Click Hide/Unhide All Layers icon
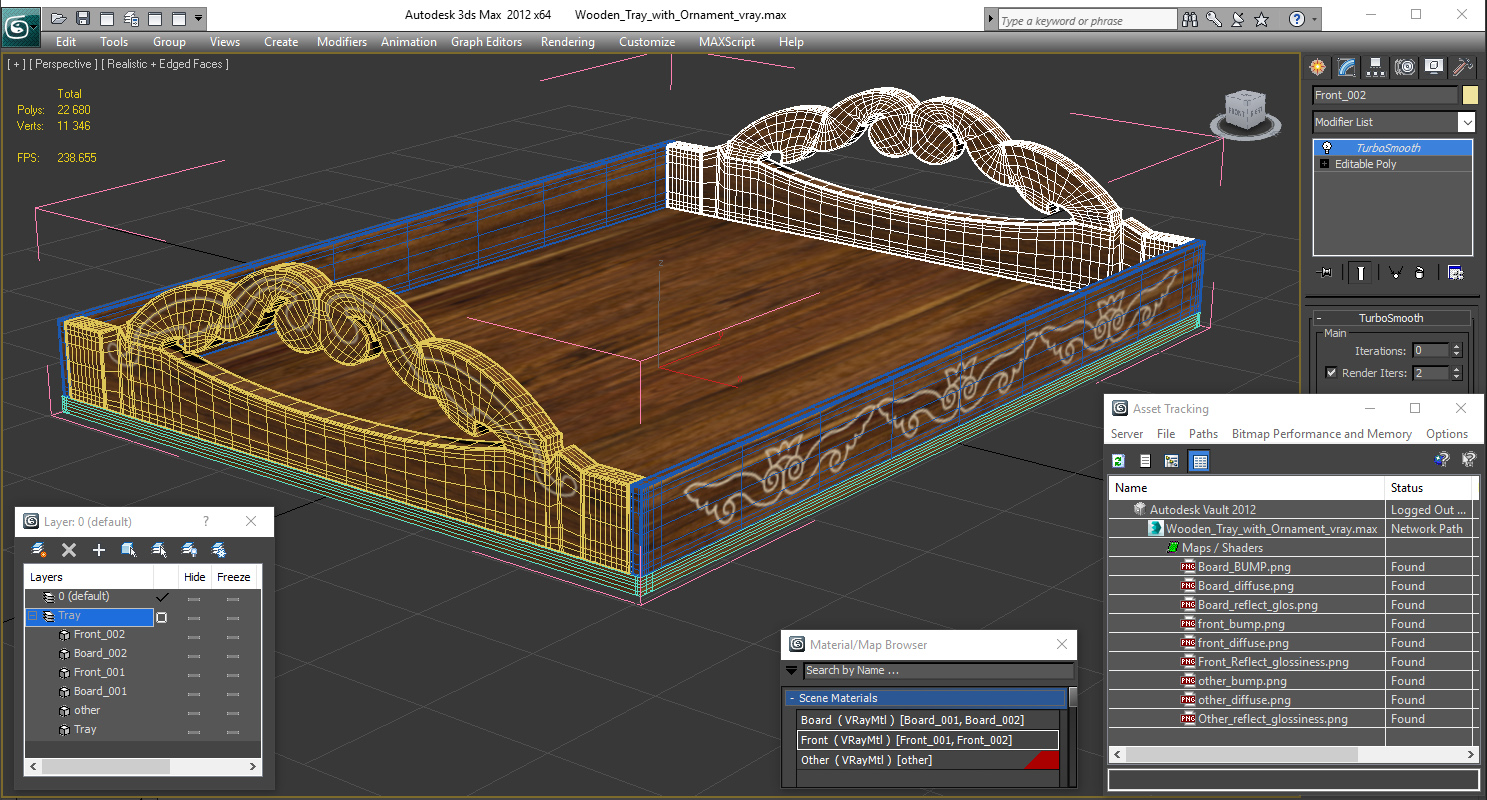 click(189, 550)
